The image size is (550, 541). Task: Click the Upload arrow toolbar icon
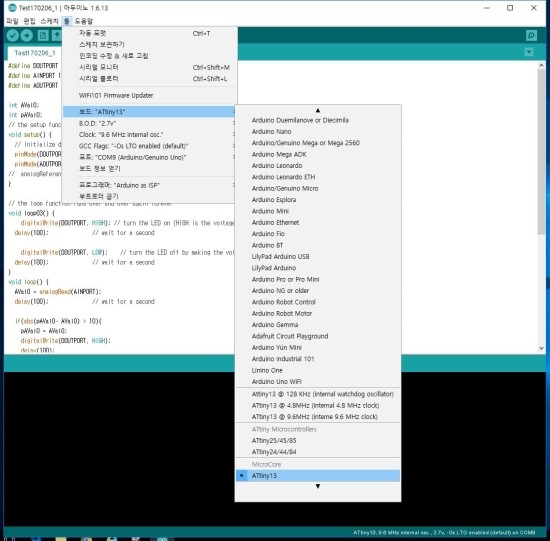[x=27, y=35]
